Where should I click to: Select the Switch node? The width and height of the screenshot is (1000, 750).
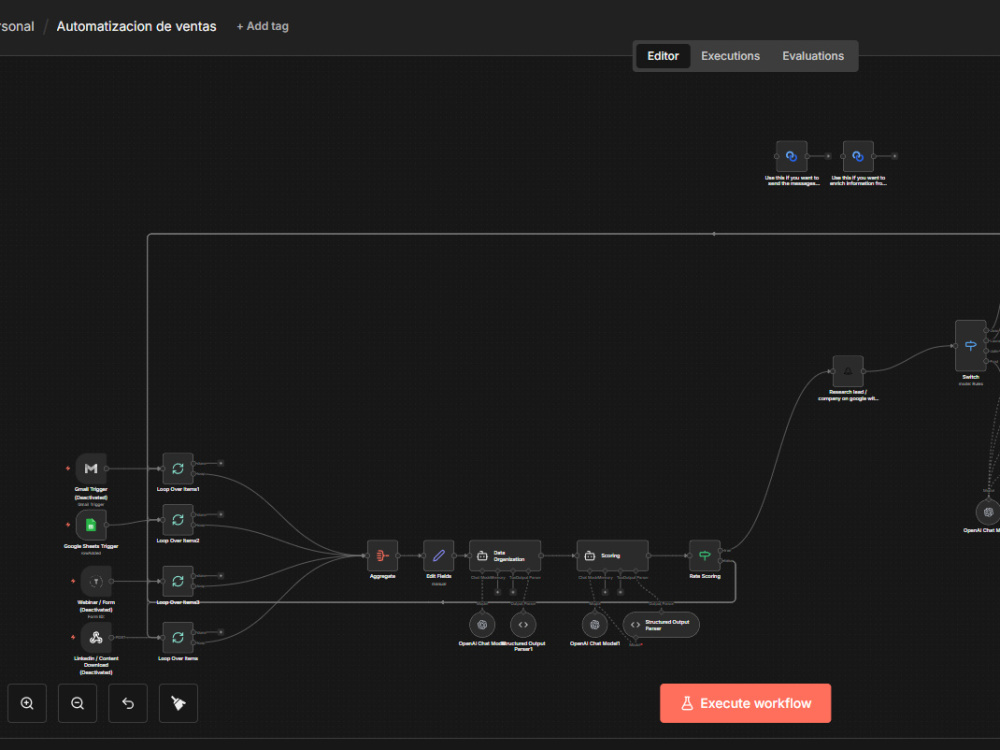coord(971,346)
